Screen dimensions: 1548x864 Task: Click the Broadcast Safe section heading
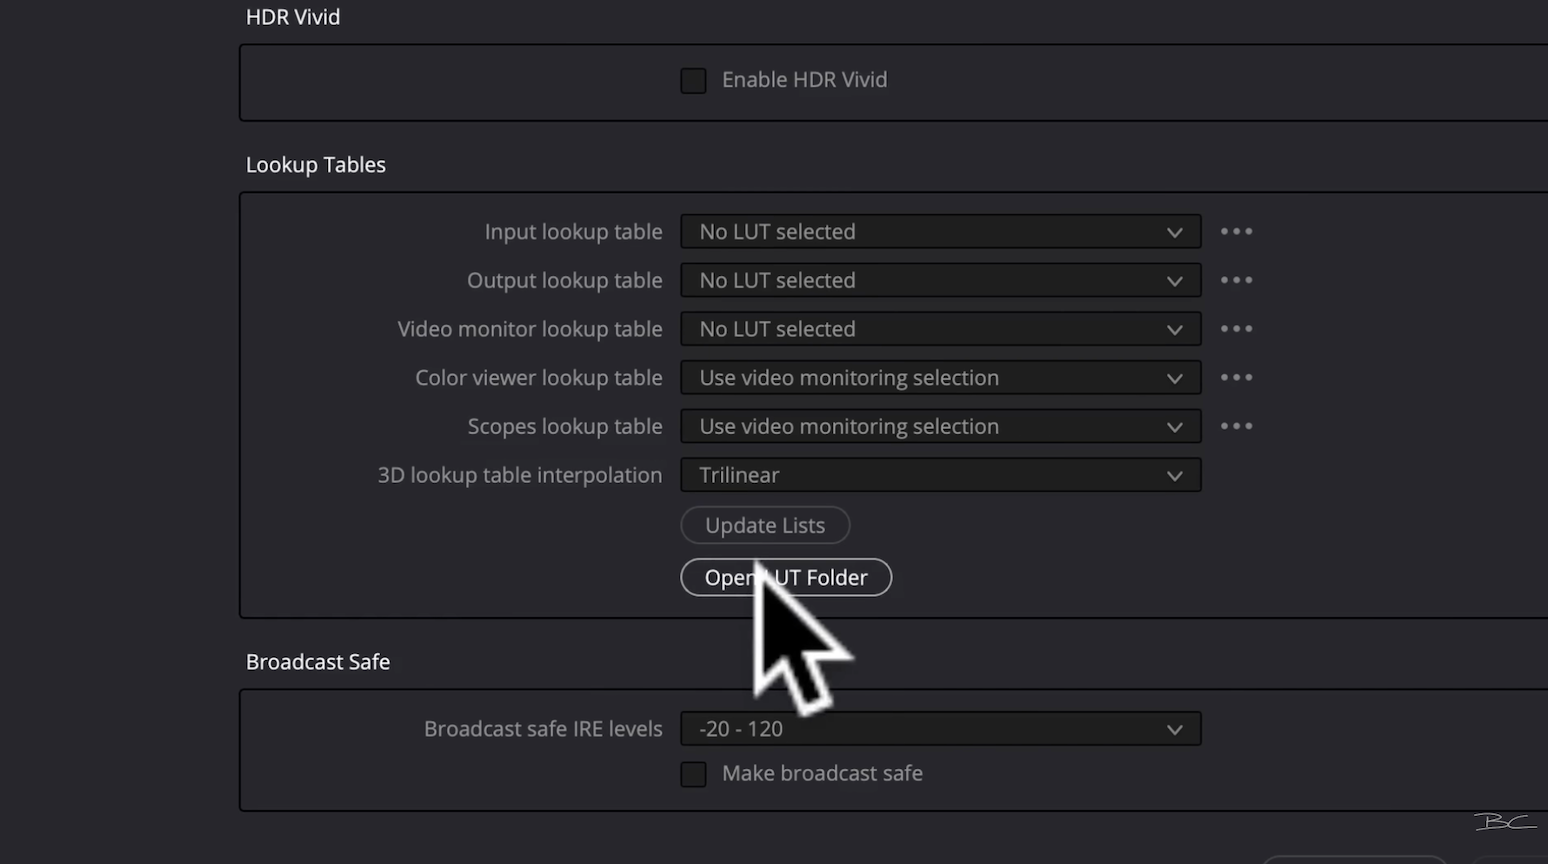(318, 662)
